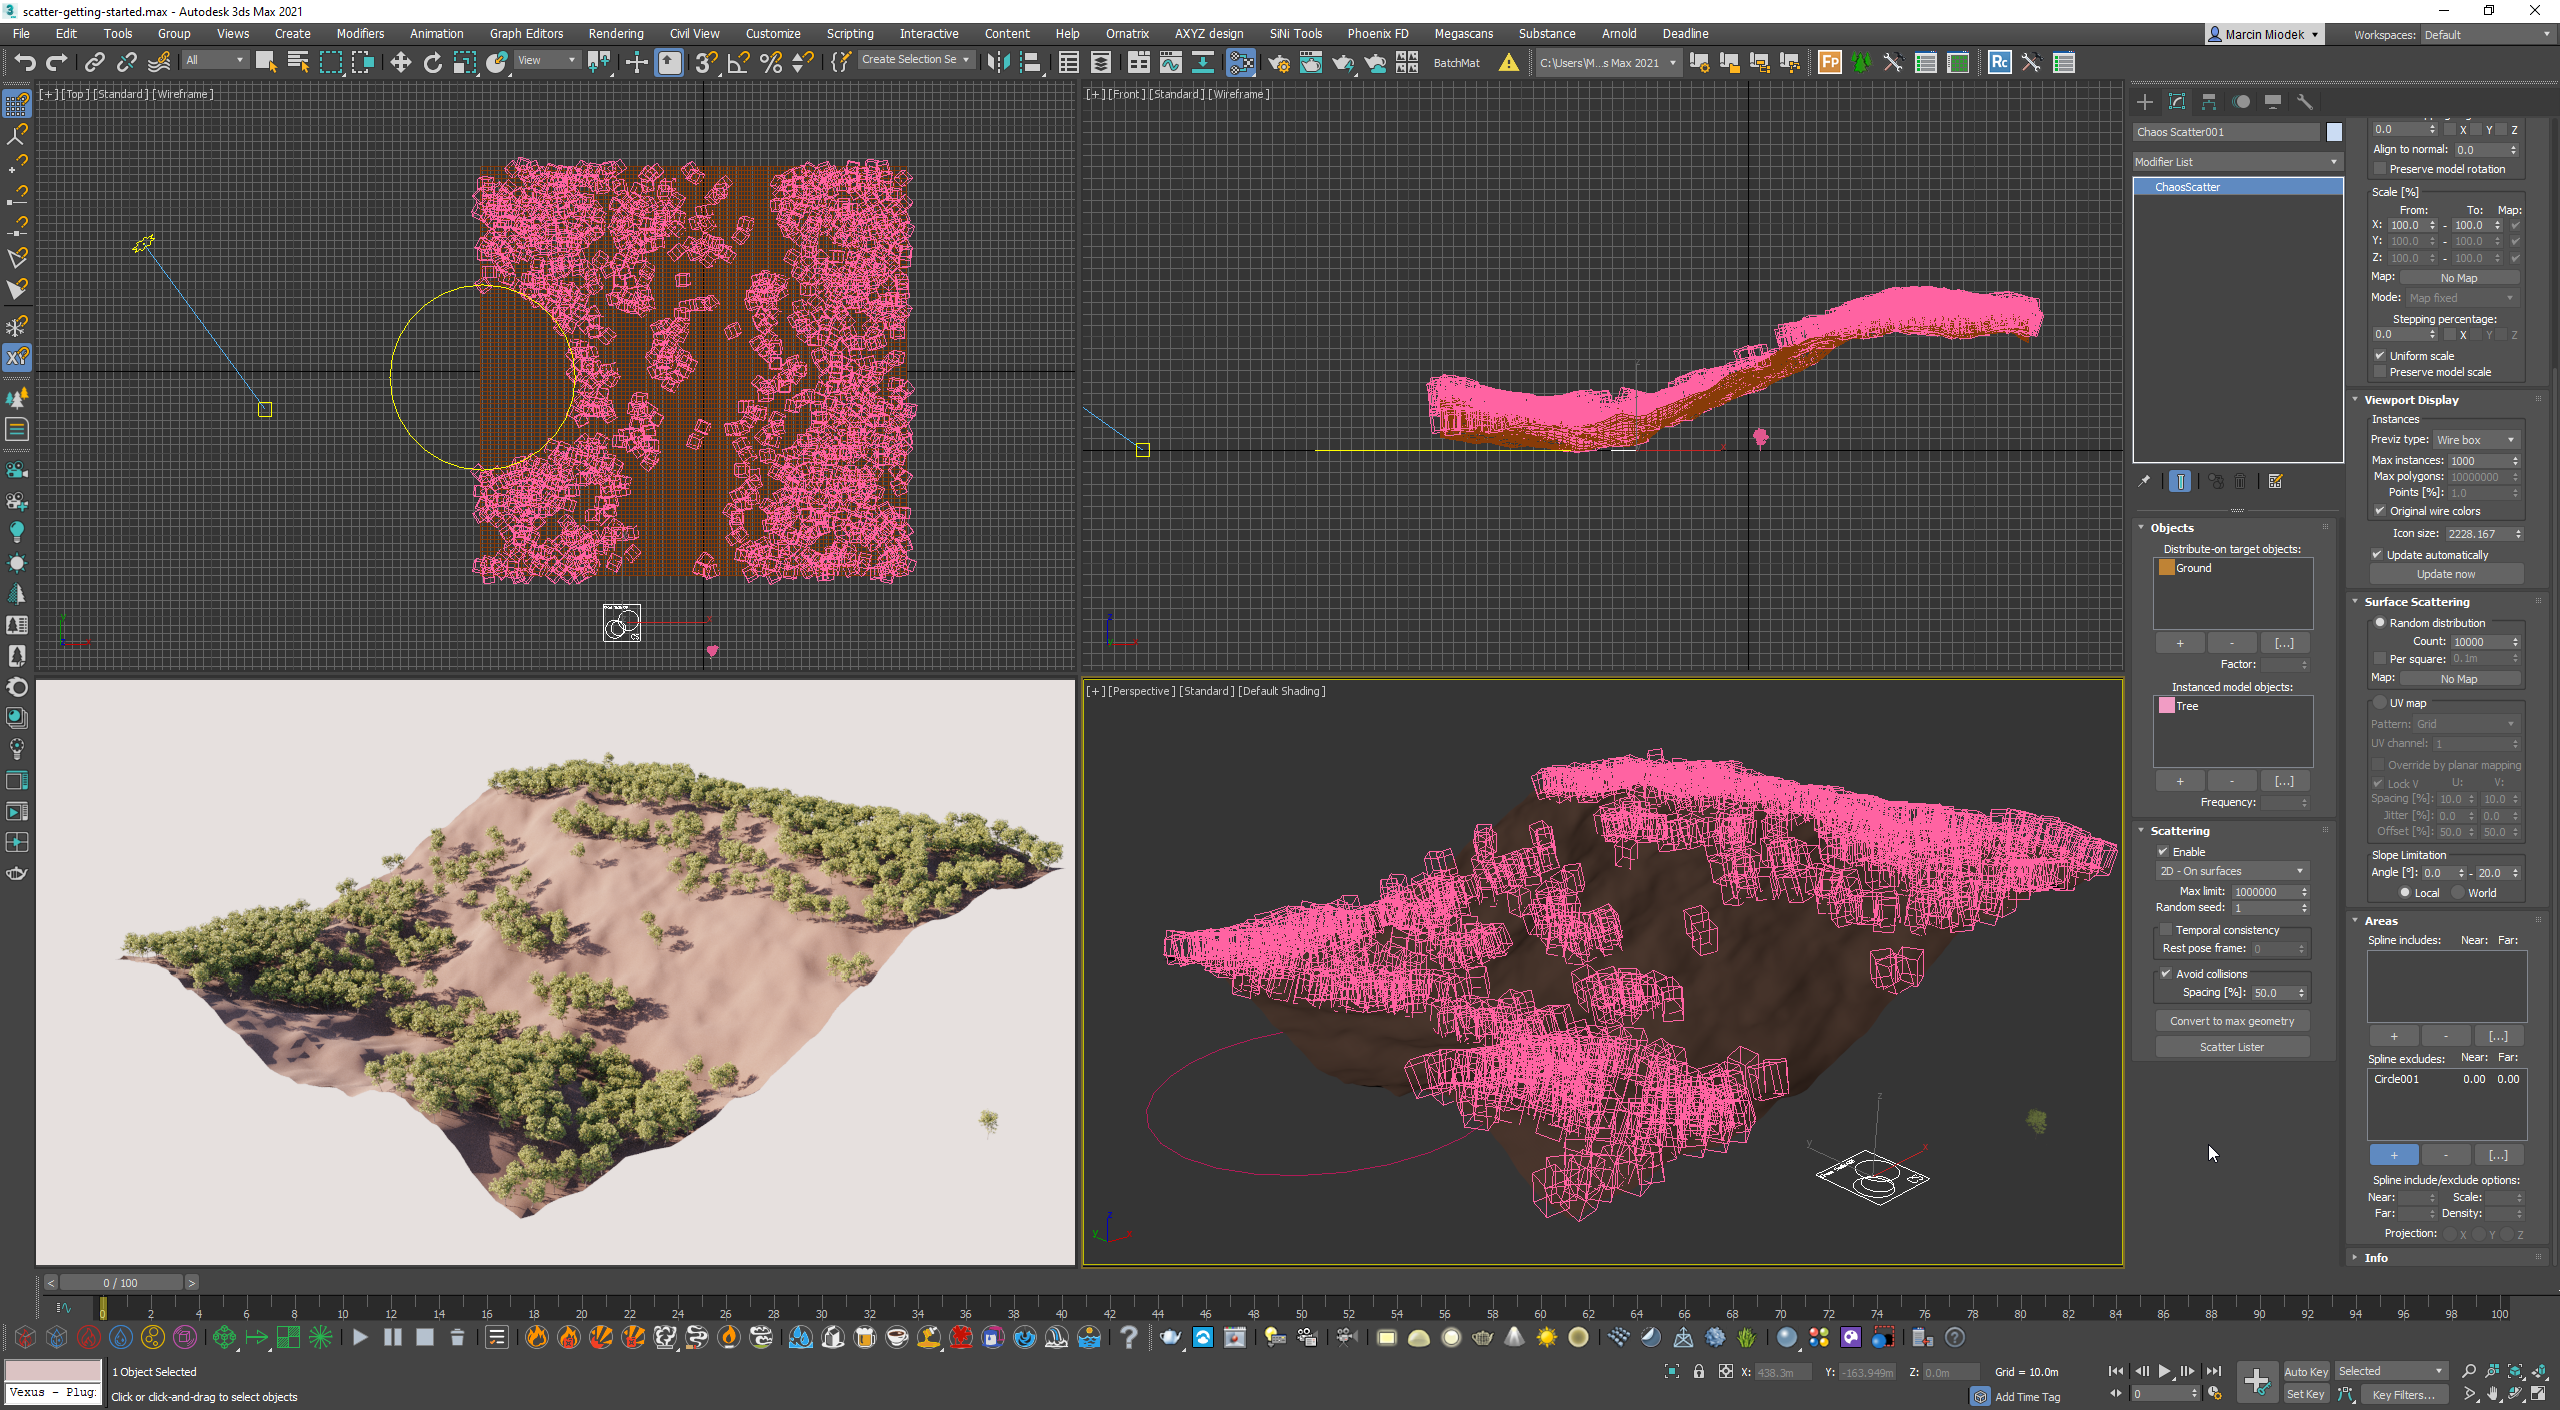Go to the start frame button

click(2116, 1371)
